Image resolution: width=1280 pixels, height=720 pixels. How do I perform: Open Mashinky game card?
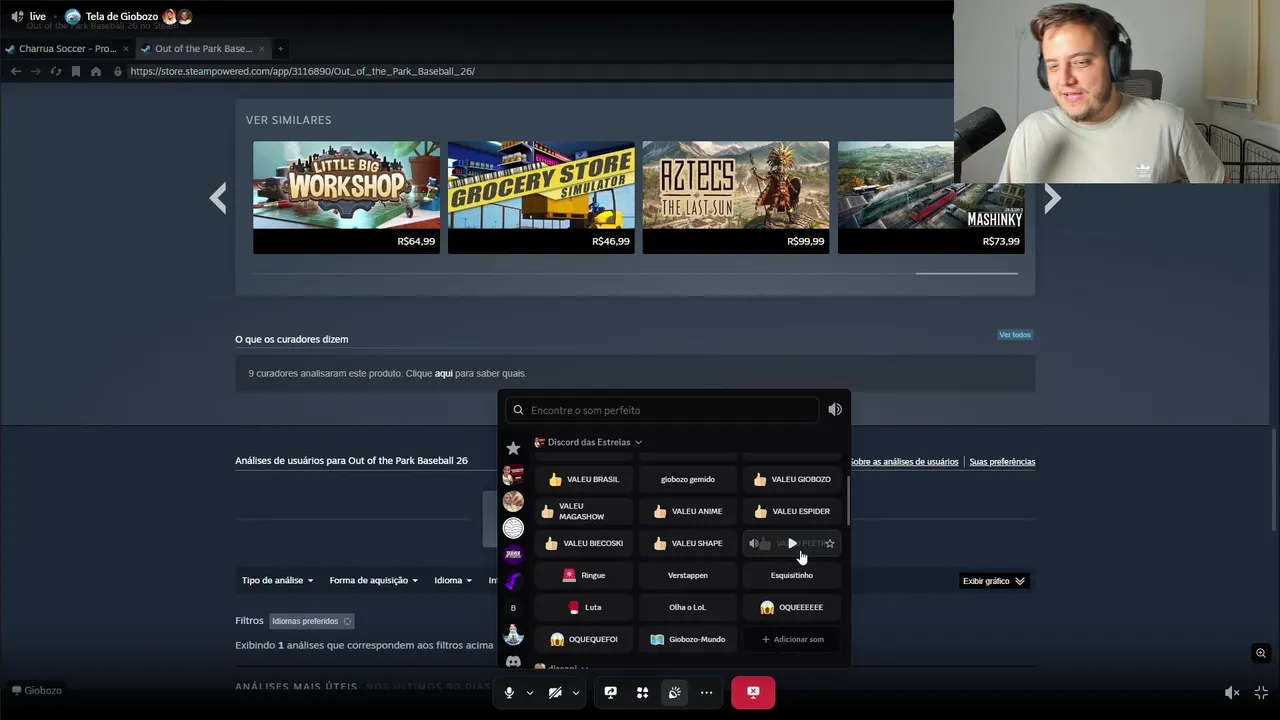(x=930, y=197)
